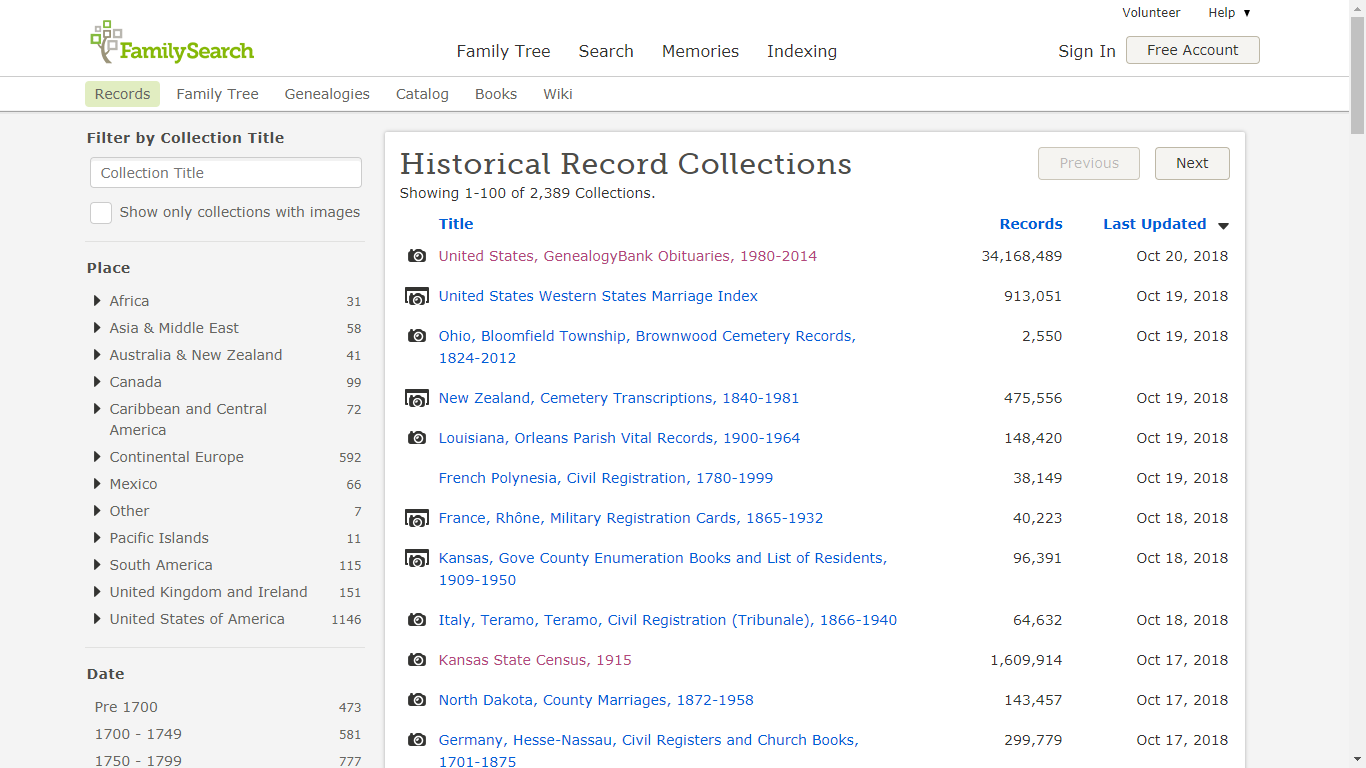Enable Show only collections with images

pos(101,212)
